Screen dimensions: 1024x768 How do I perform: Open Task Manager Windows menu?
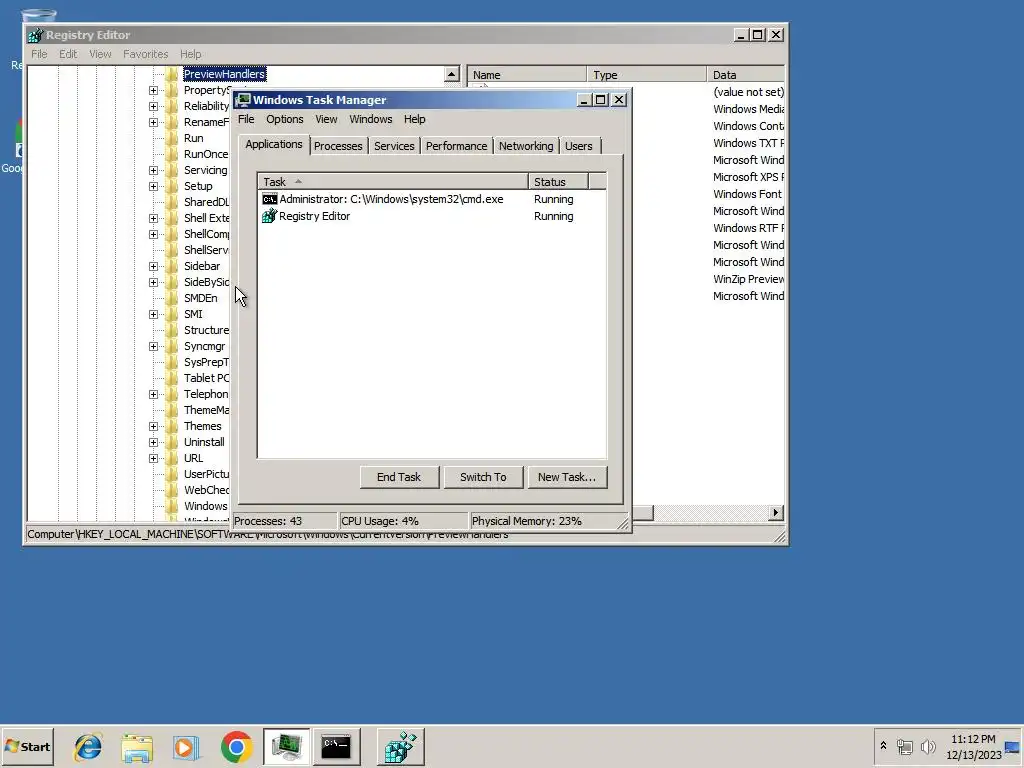(370, 119)
